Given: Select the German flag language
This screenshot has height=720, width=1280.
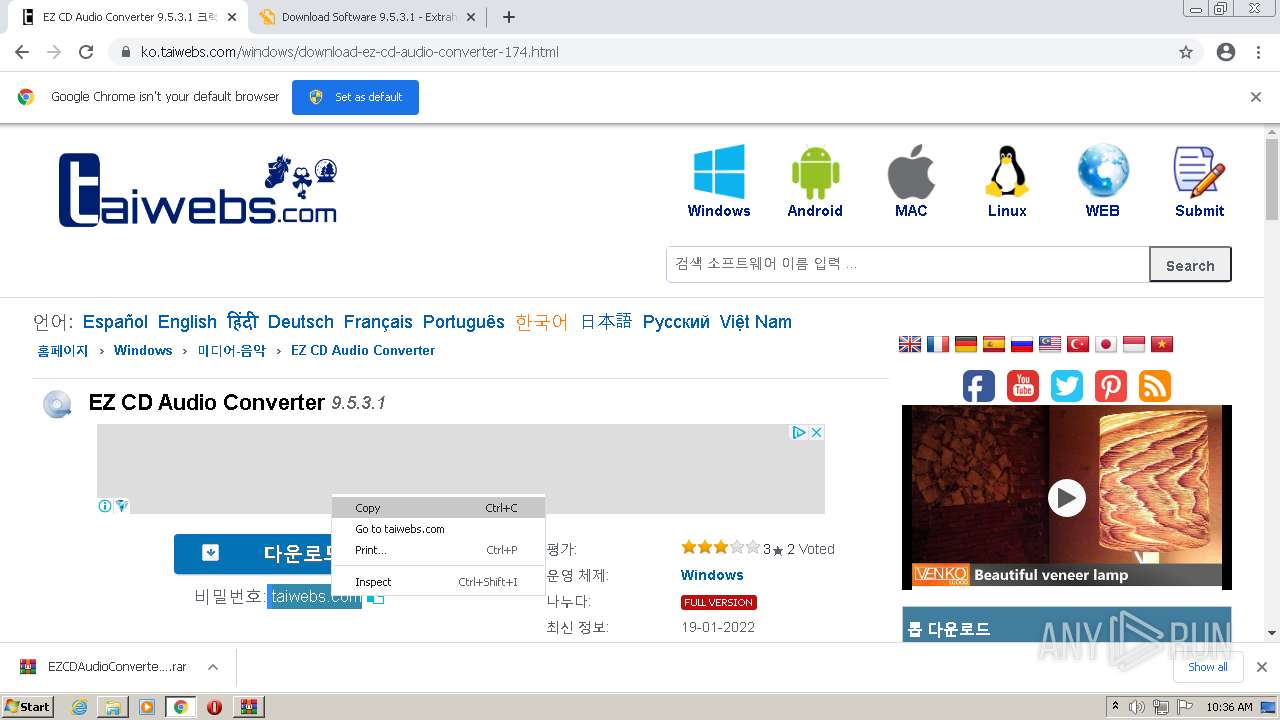Looking at the screenshot, I should pyautogui.click(x=966, y=344).
